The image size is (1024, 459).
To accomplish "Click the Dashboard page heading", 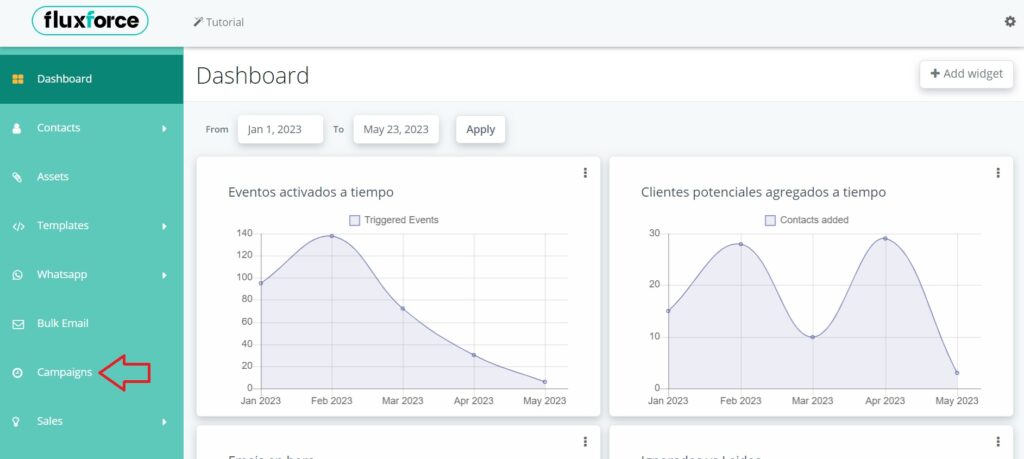I will pyautogui.click(x=253, y=76).
